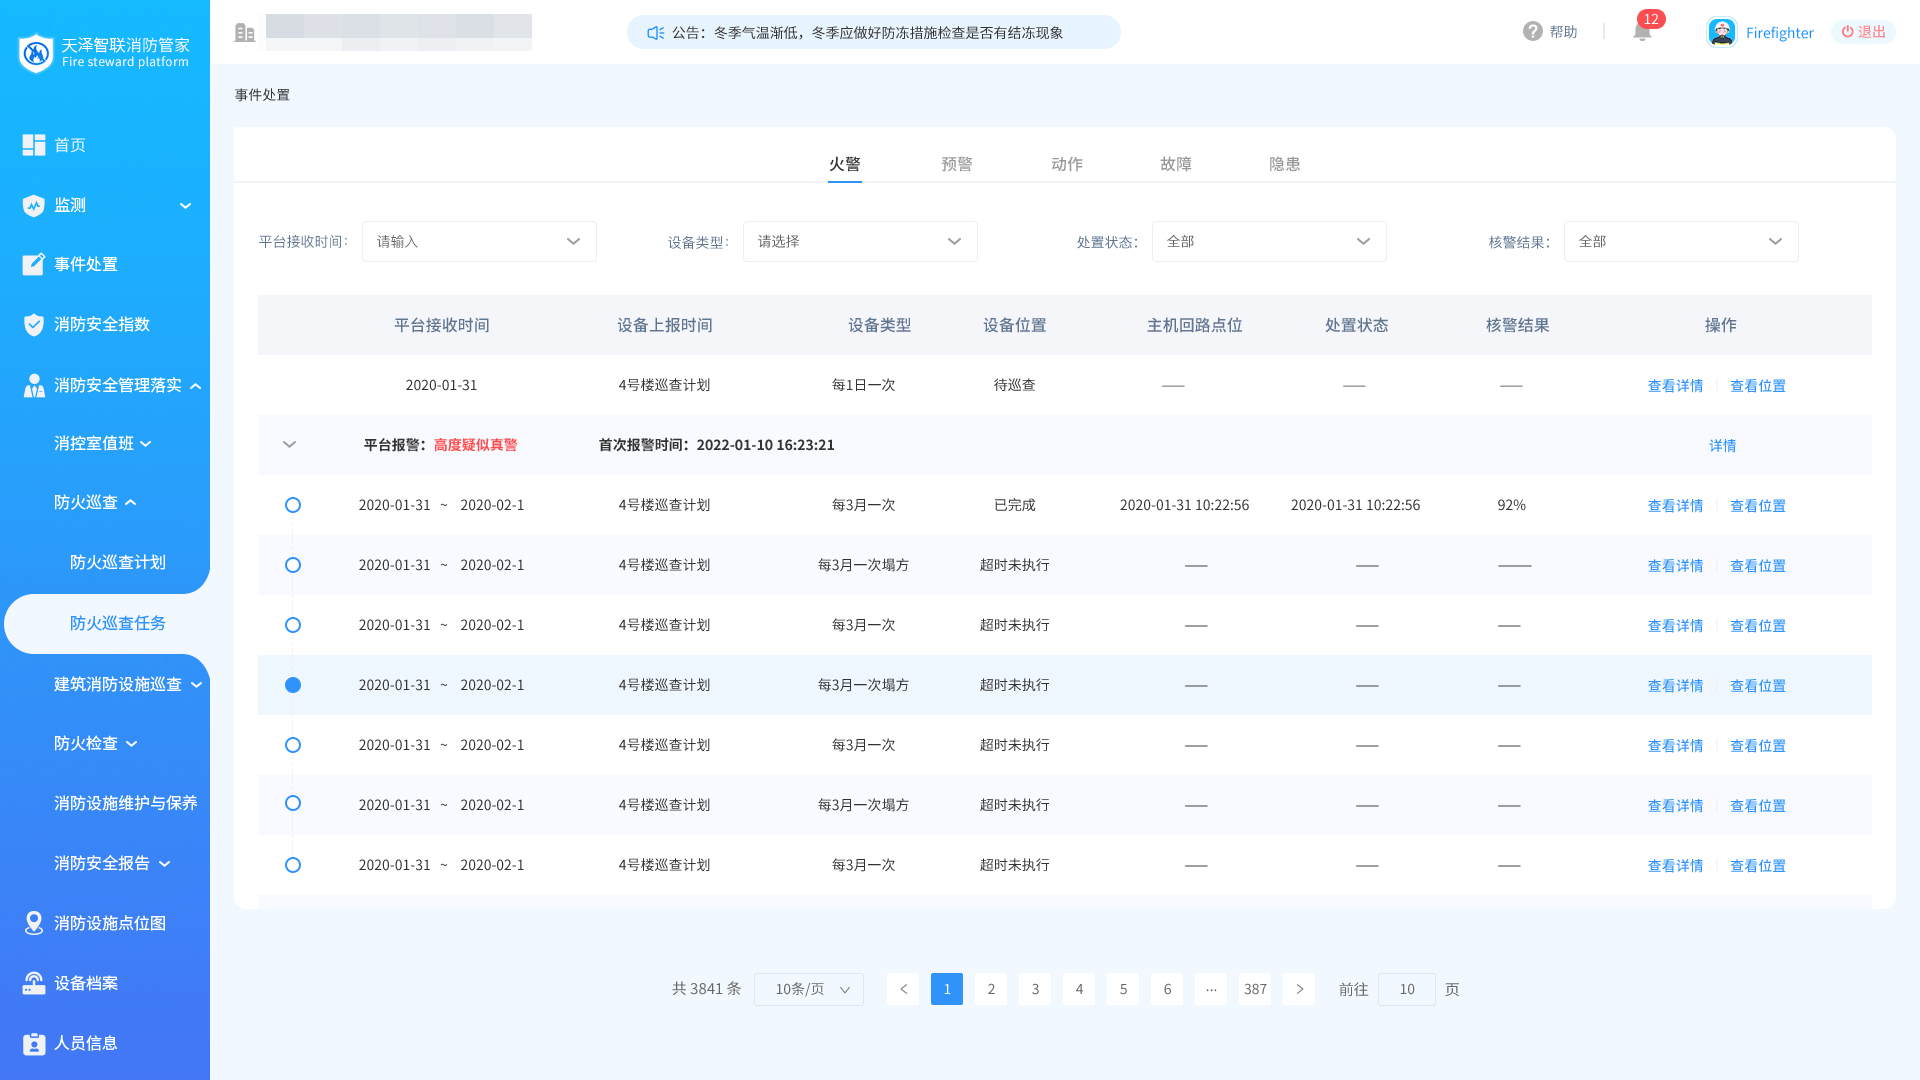Image resolution: width=1920 pixels, height=1080 pixels.
Task: Click the personnel information badge icon
Action: point(34,1043)
